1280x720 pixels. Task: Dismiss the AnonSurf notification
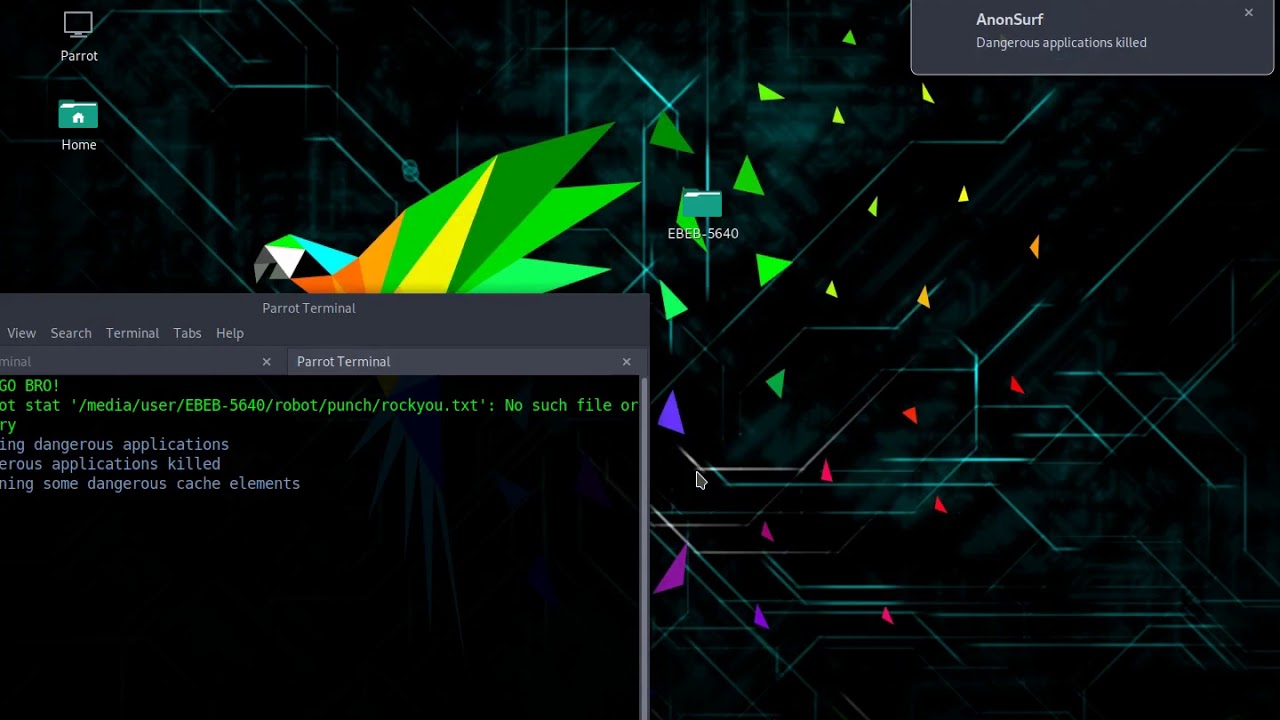coord(1248,13)
